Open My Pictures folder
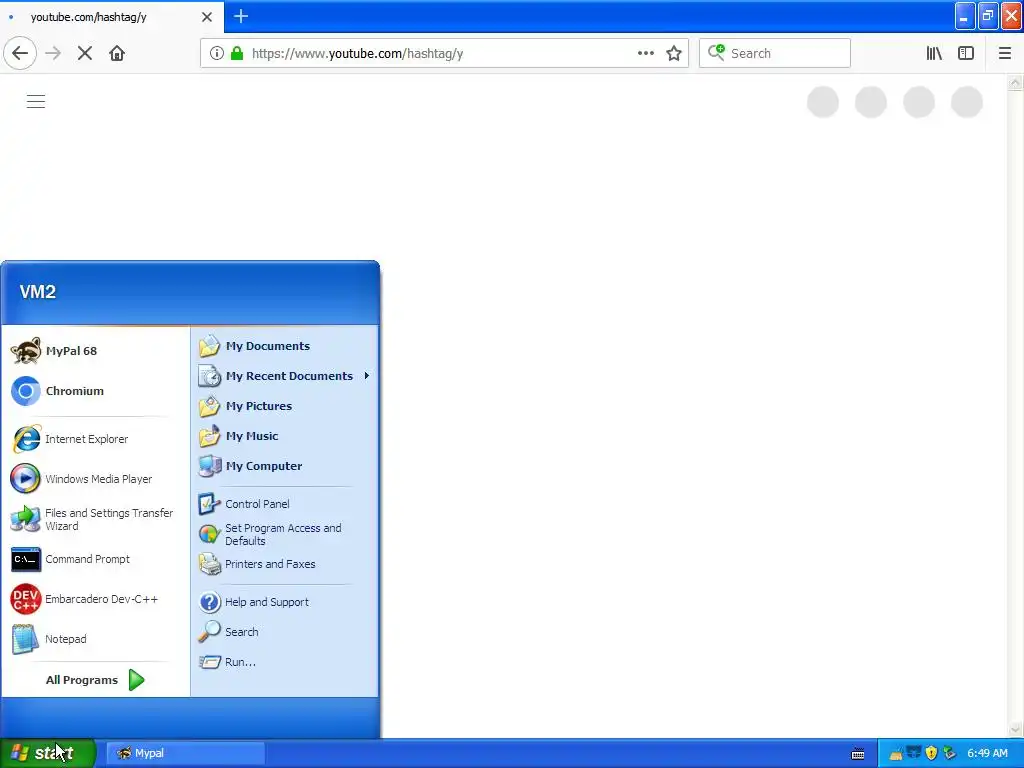Screen dimensions: 1024x768 pos(285,406)
